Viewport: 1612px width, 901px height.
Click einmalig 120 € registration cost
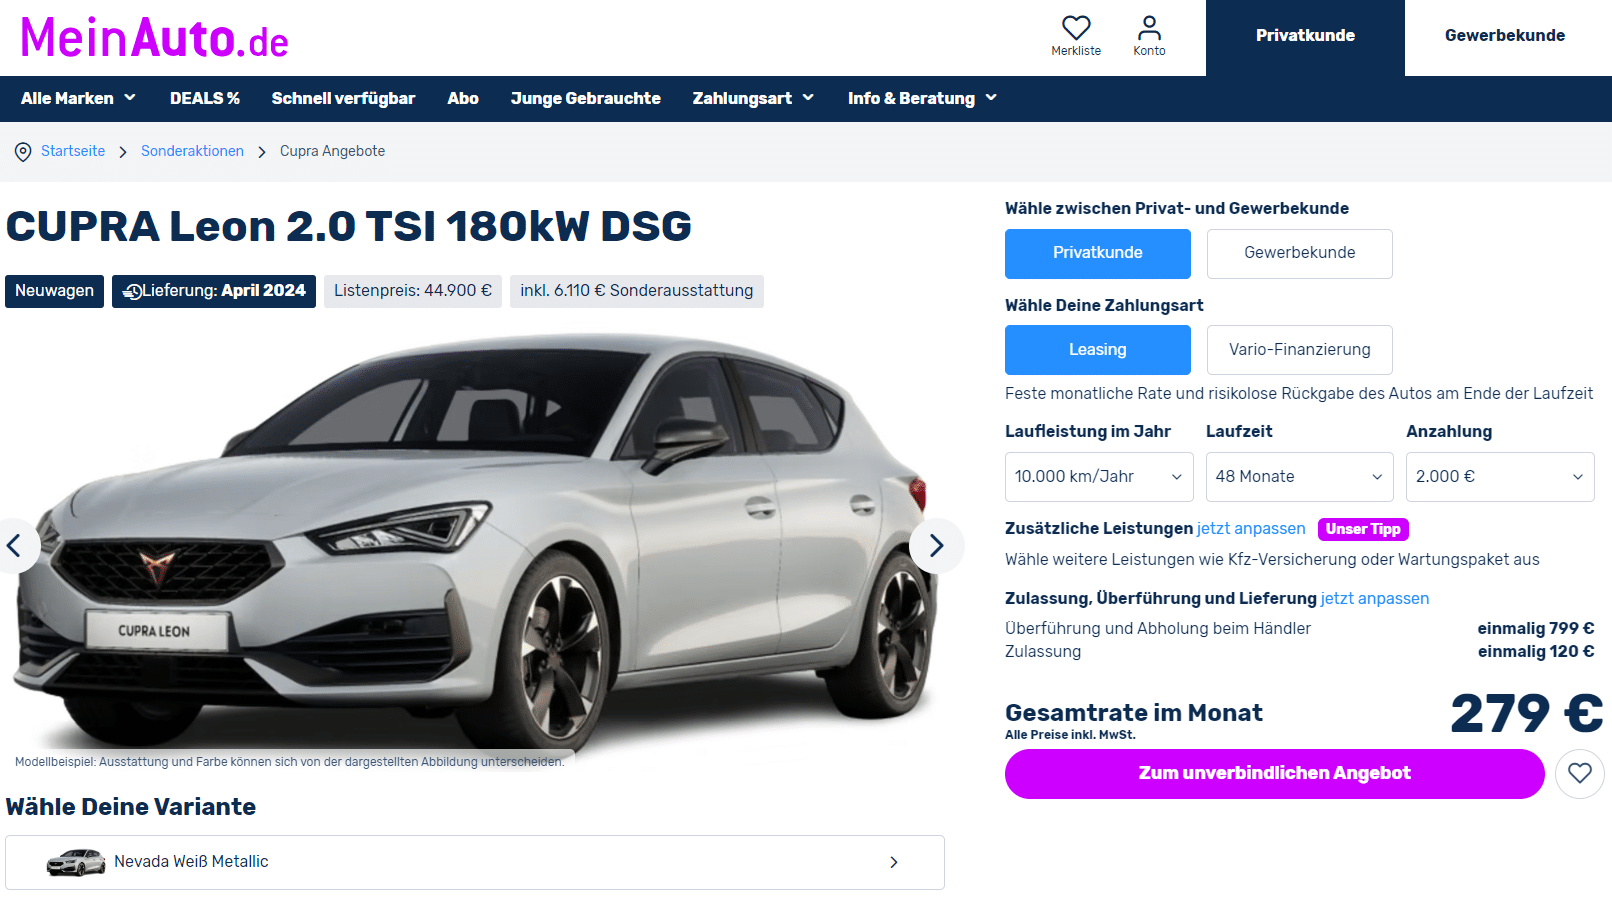pyautogui.click(x=1536, y=651)
